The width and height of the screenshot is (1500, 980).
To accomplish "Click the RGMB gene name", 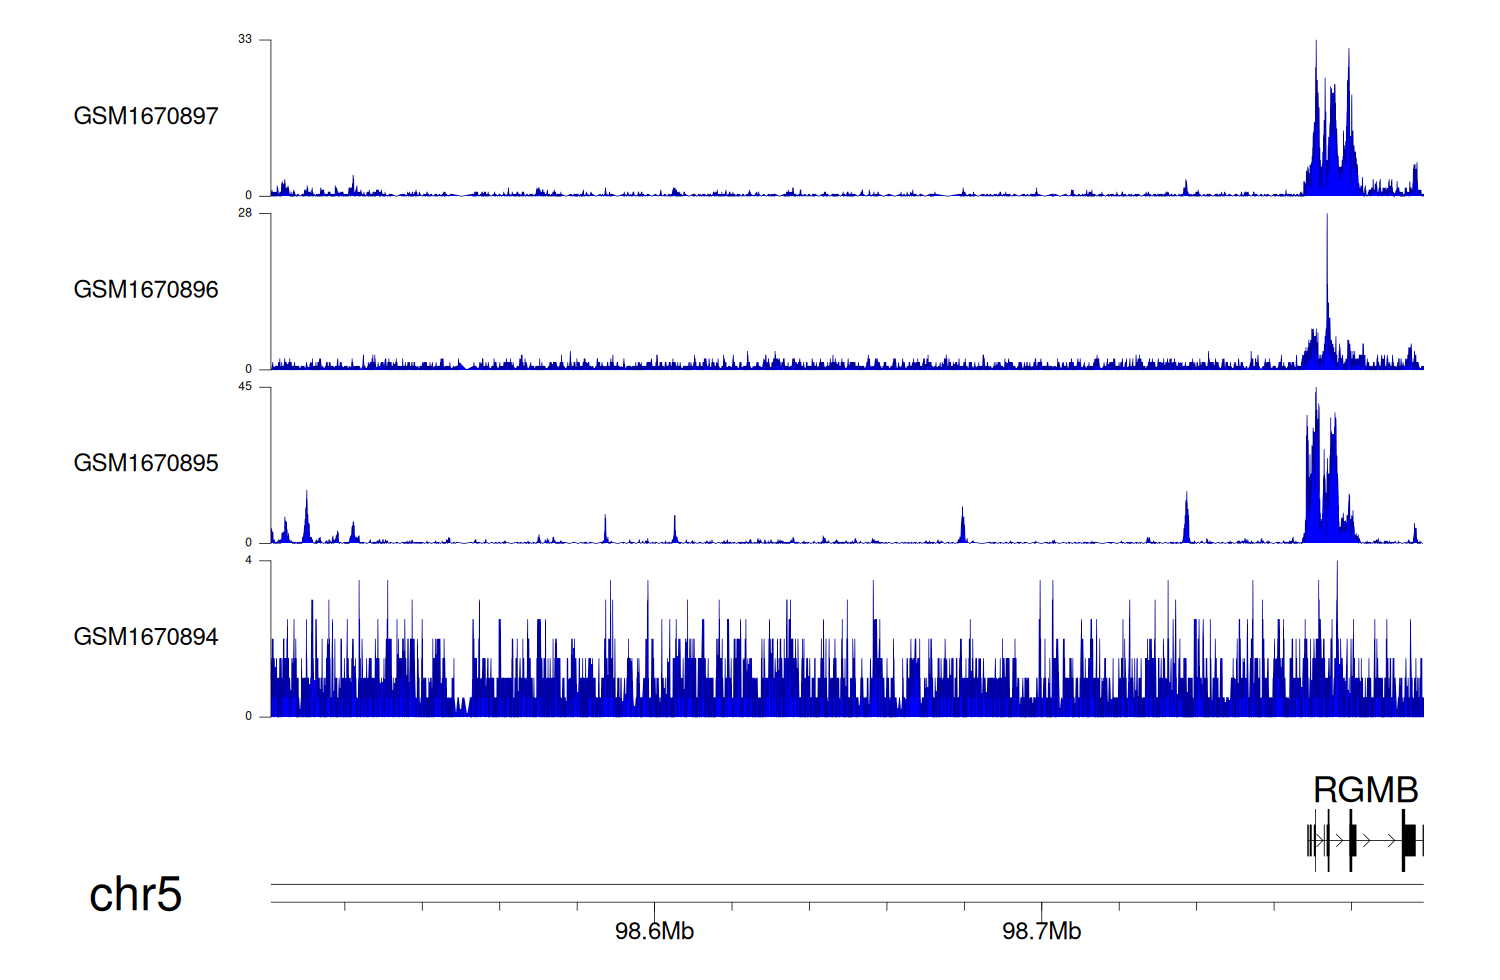I will [1365, 790].
